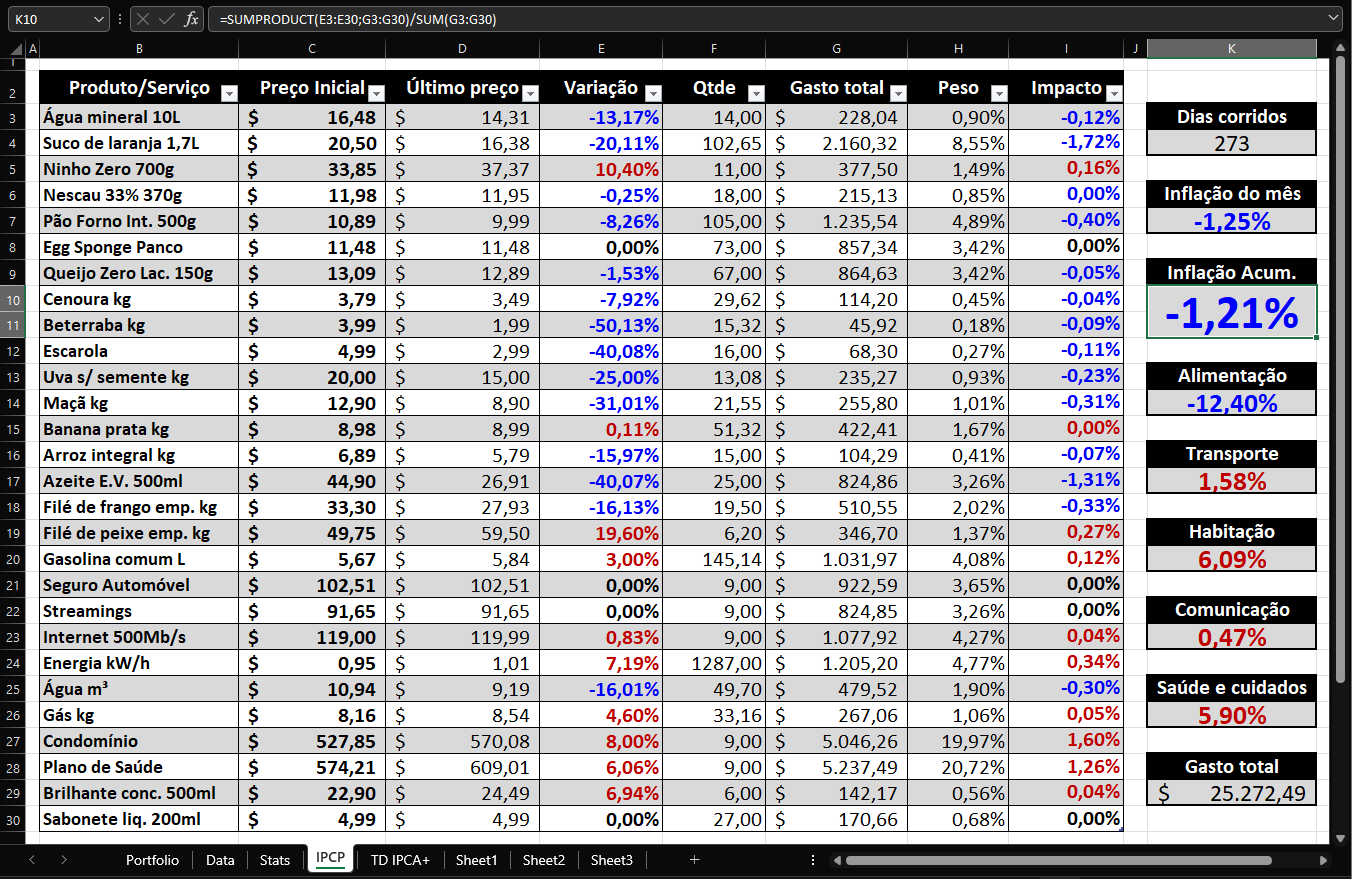This screenshot has height=879, width=1352.
Task: Open the Qtde filter dropdown
Action: (x=756, y=93)
